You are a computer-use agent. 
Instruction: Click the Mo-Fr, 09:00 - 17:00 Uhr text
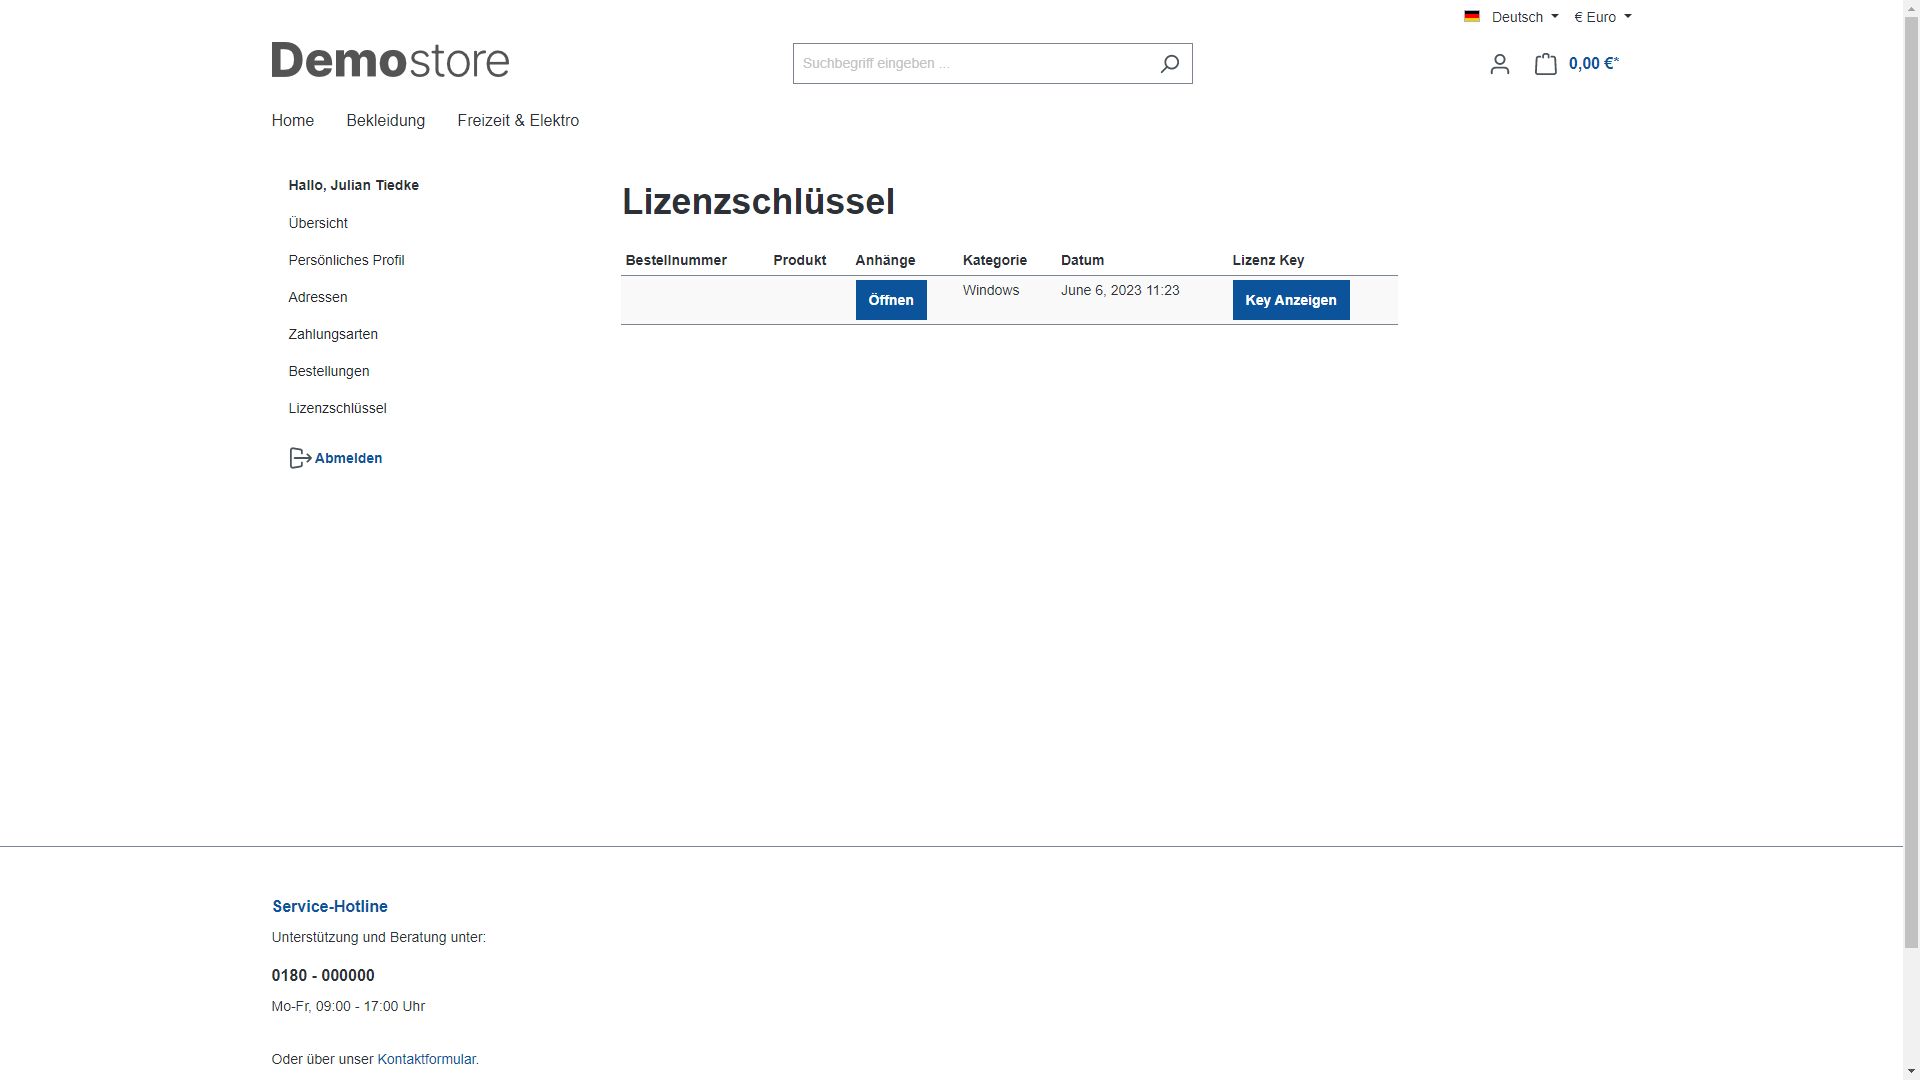(x=348, y=1006)
